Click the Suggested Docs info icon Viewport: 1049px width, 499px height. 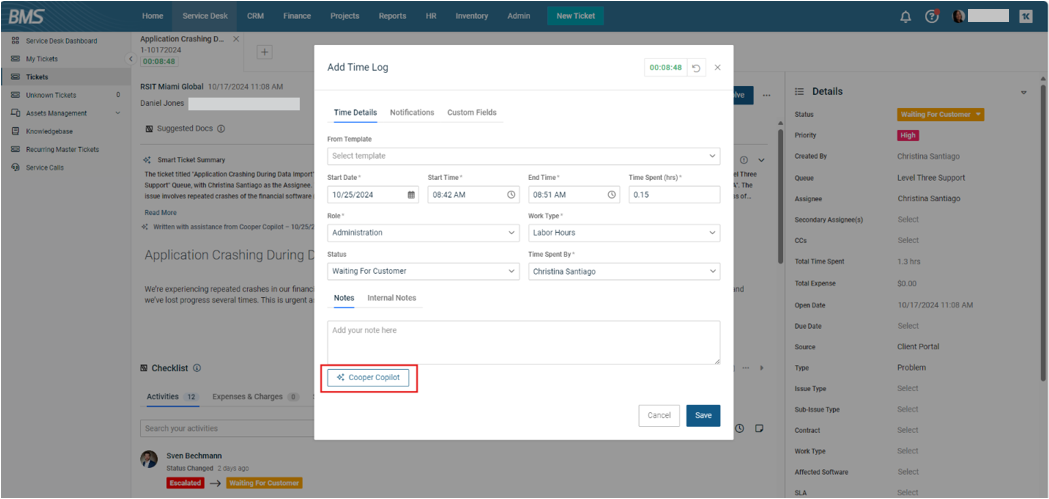coord(221,129)
